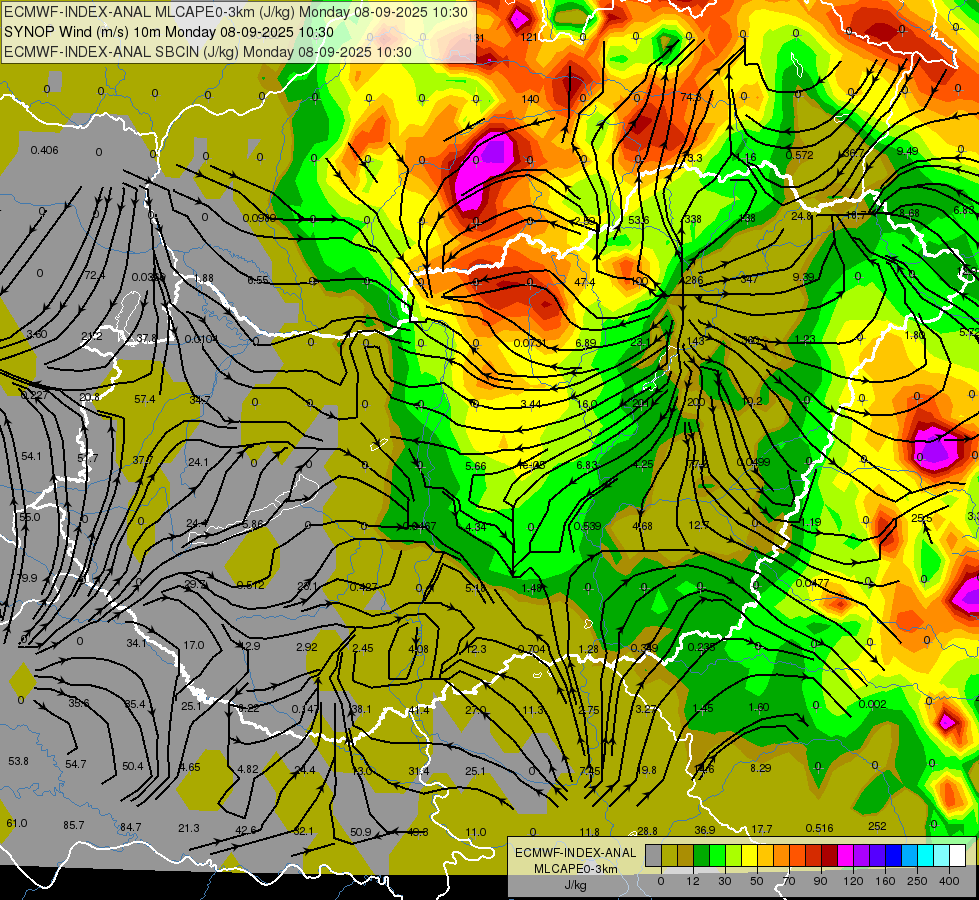The width and height of the screenshot is (979, 900).
Task: Click the map value 17.0
Action: [x=194, y=645]
